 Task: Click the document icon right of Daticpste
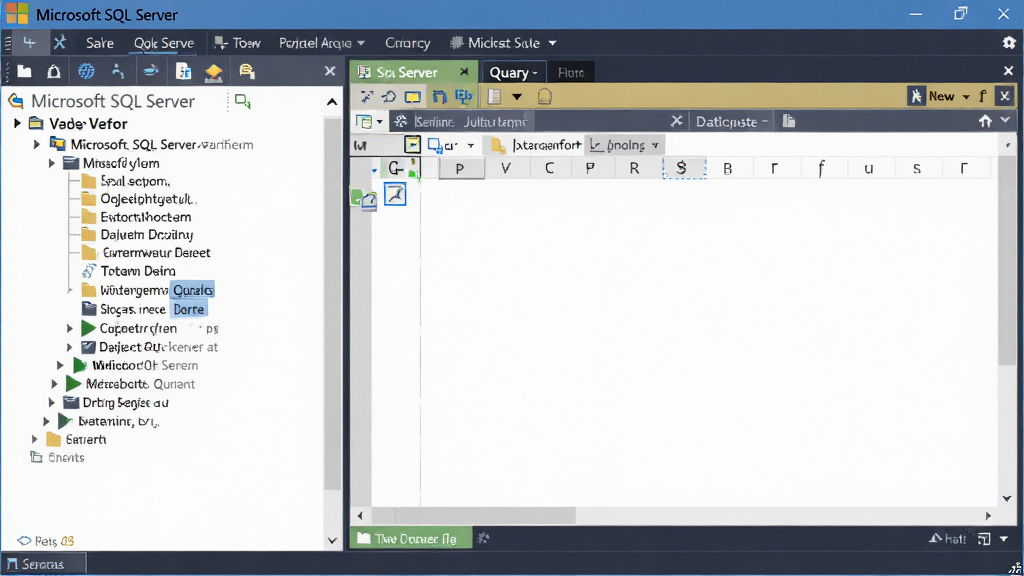pos(789,121)
